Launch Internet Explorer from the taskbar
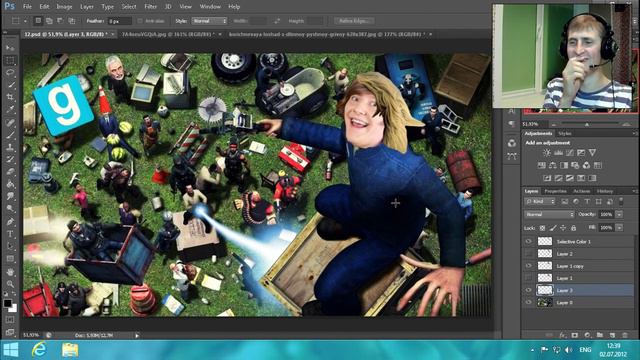This screenshot has height=360, width=640. [39, 350]
